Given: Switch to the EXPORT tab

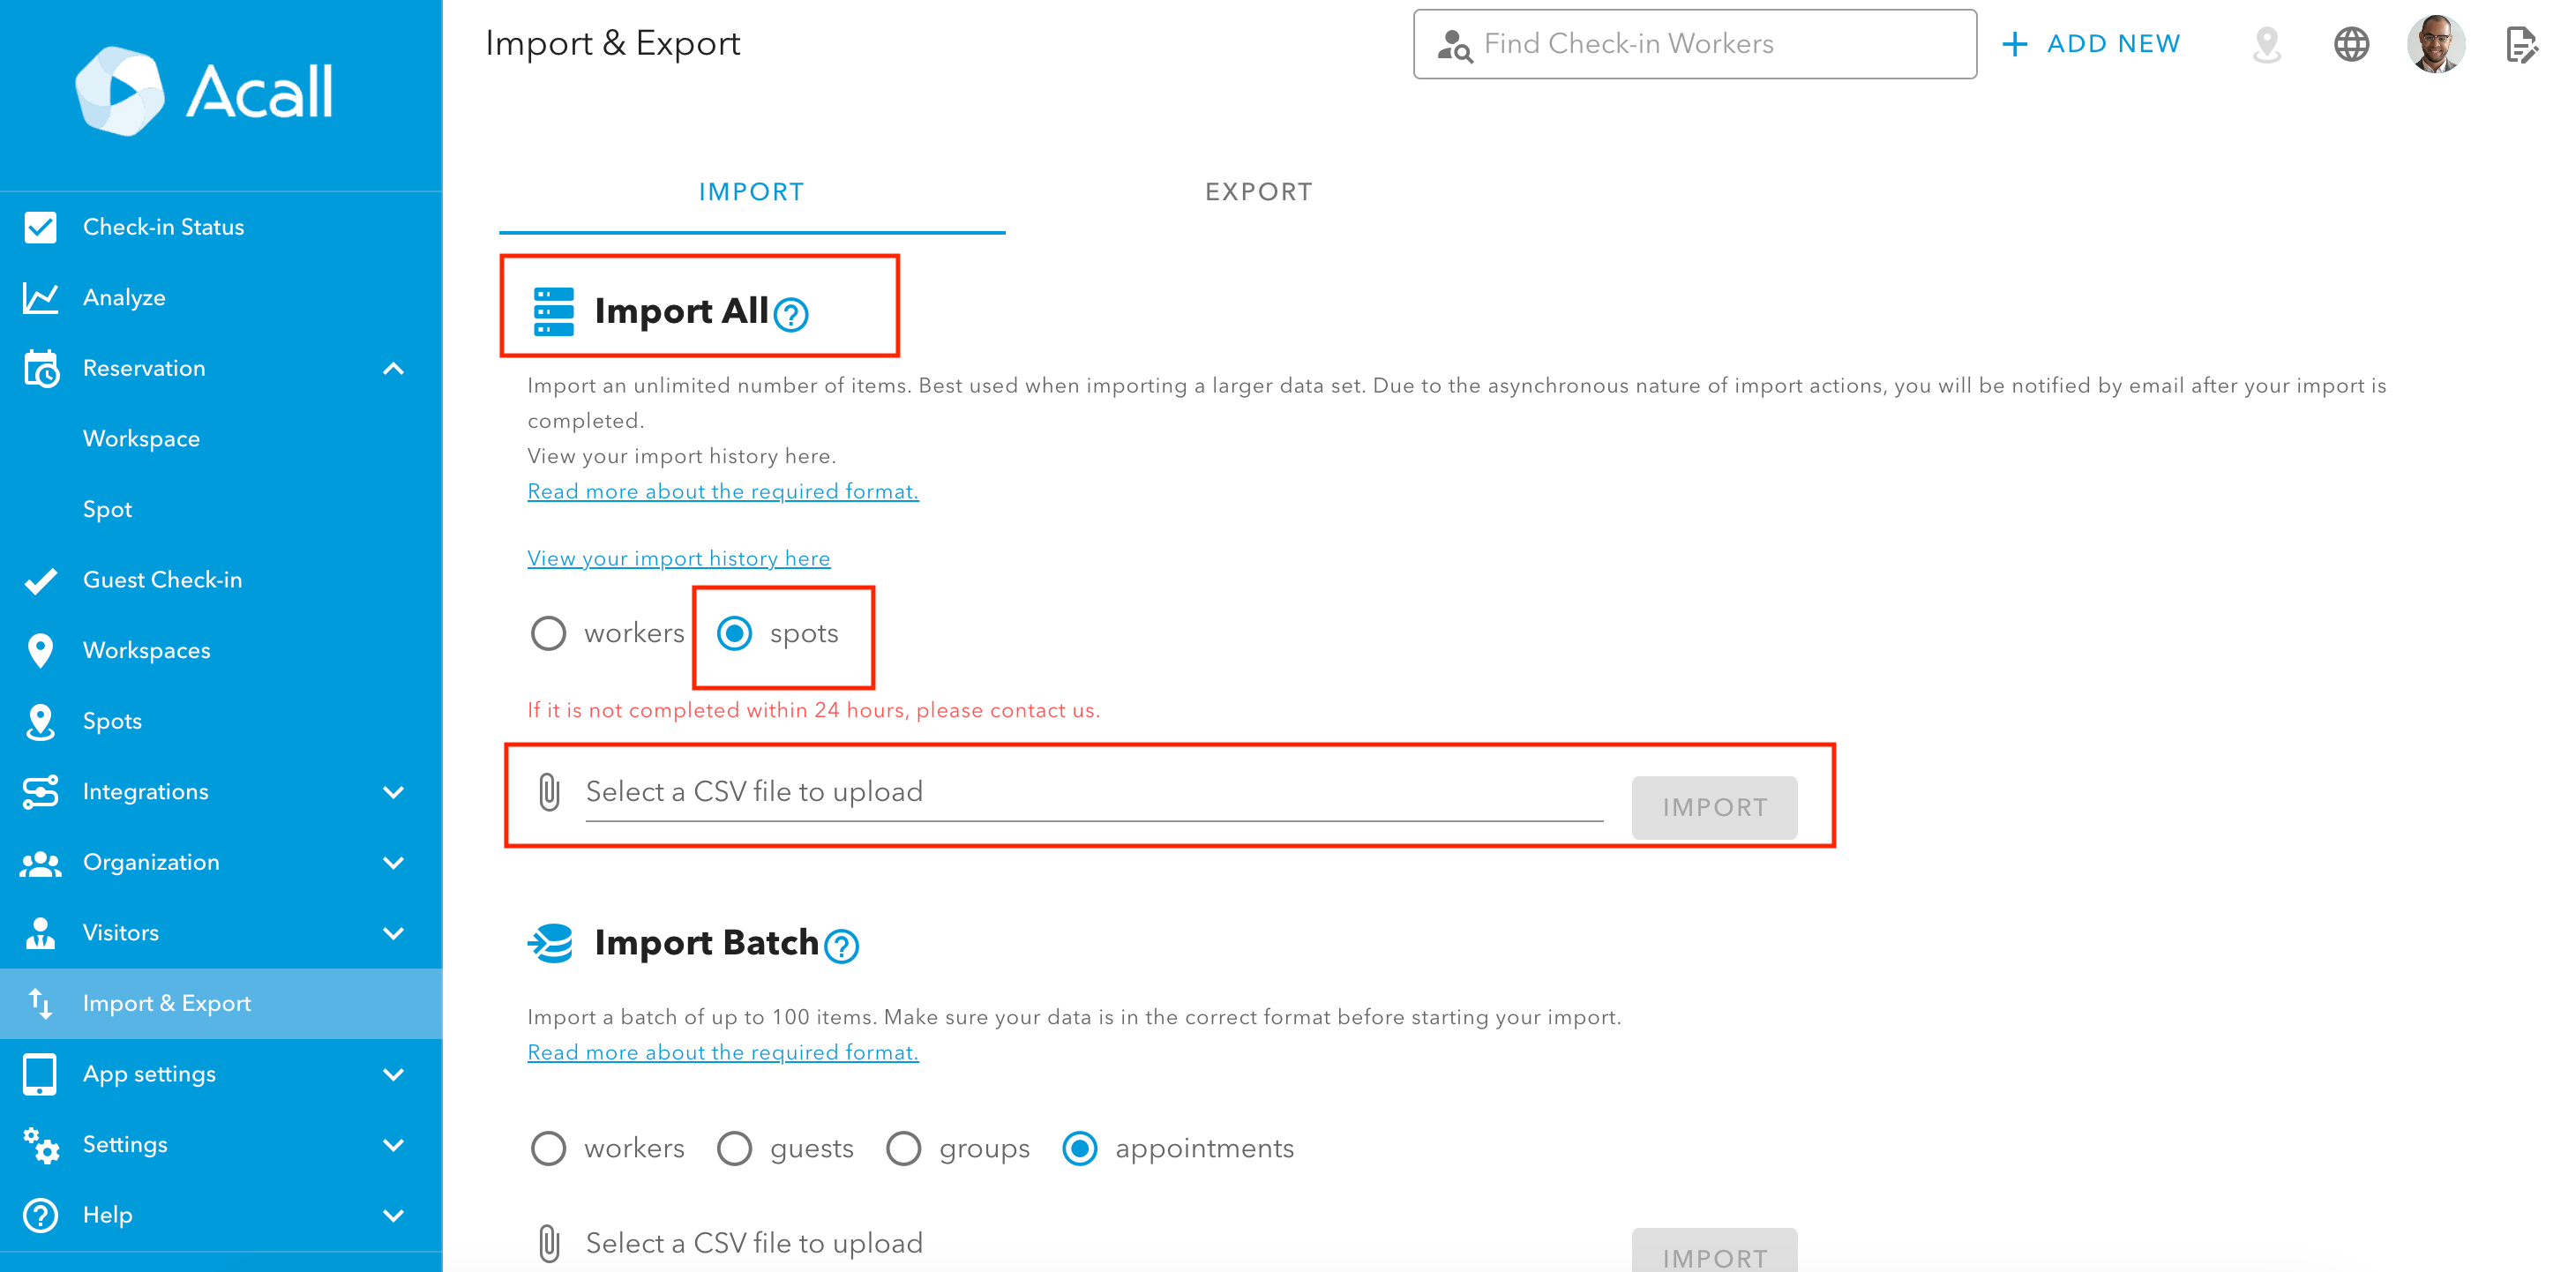Looking at the screenshot, I should [x=1258, y=192].
